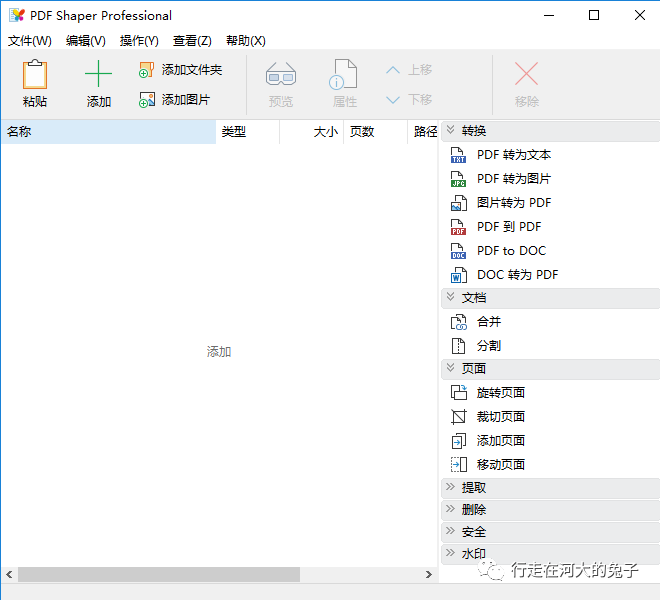Select the PDF 到 PDF icon

coord(458,227)
